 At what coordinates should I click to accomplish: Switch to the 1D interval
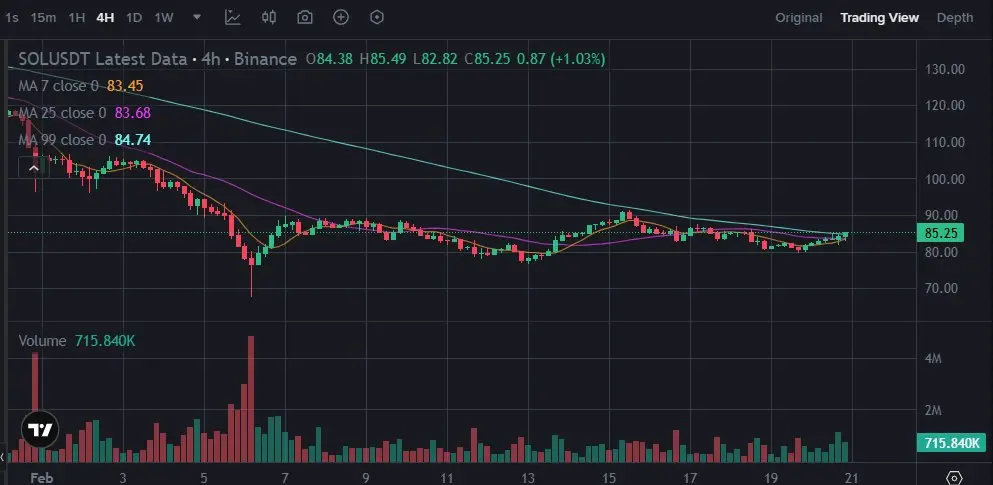[x=133, y=18]
